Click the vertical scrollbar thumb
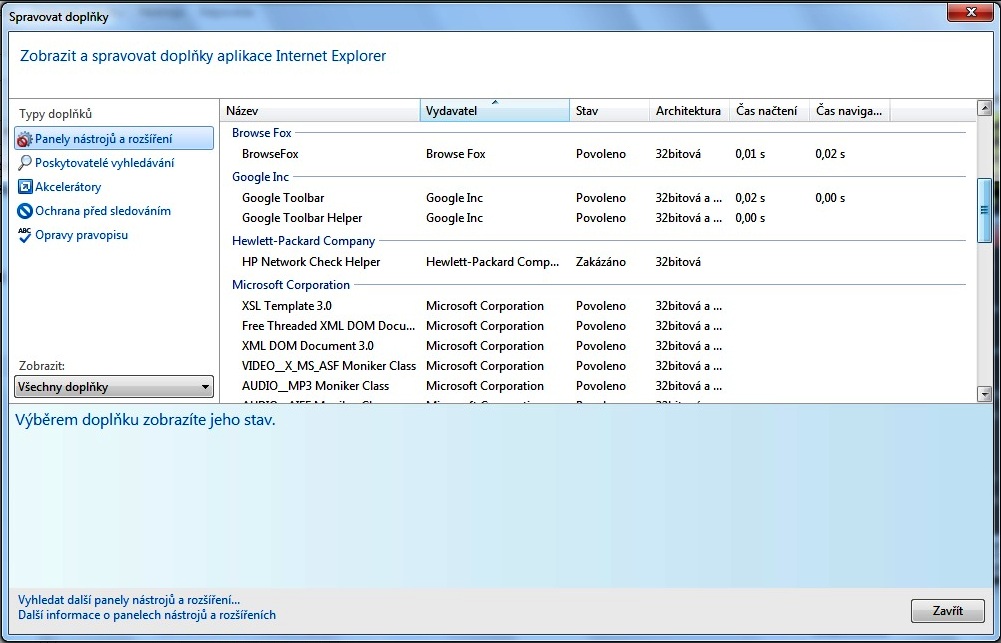The height and width of the screenshot is (643, 1001). [984, 210]
